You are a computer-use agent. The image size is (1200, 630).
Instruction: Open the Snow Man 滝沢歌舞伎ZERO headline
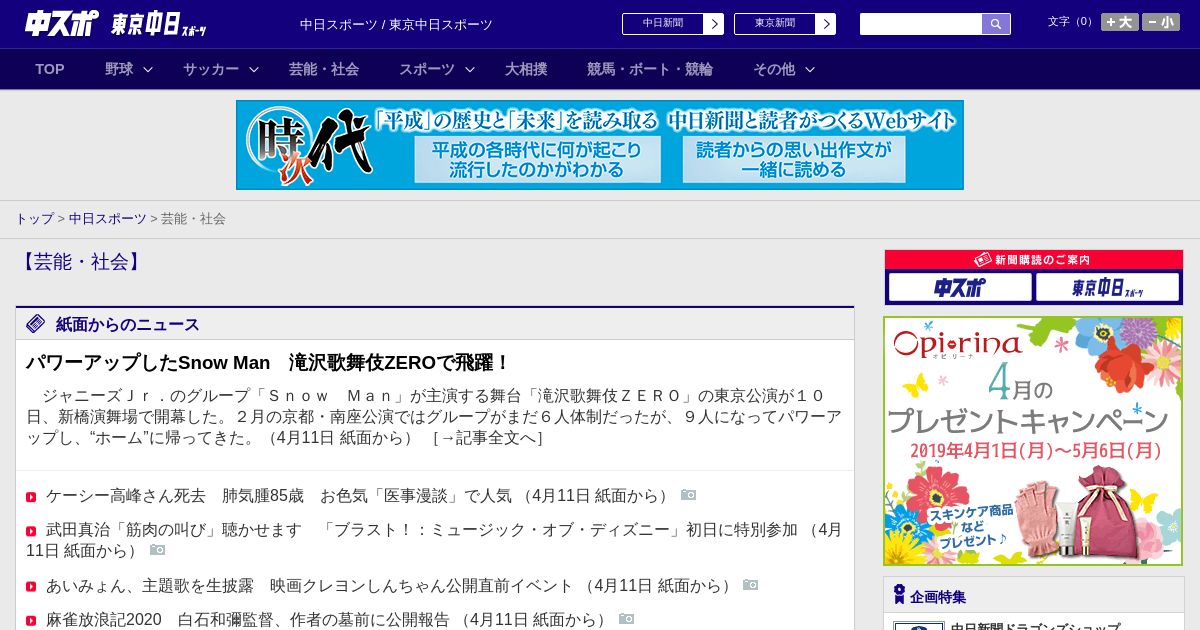coord(268,363)
